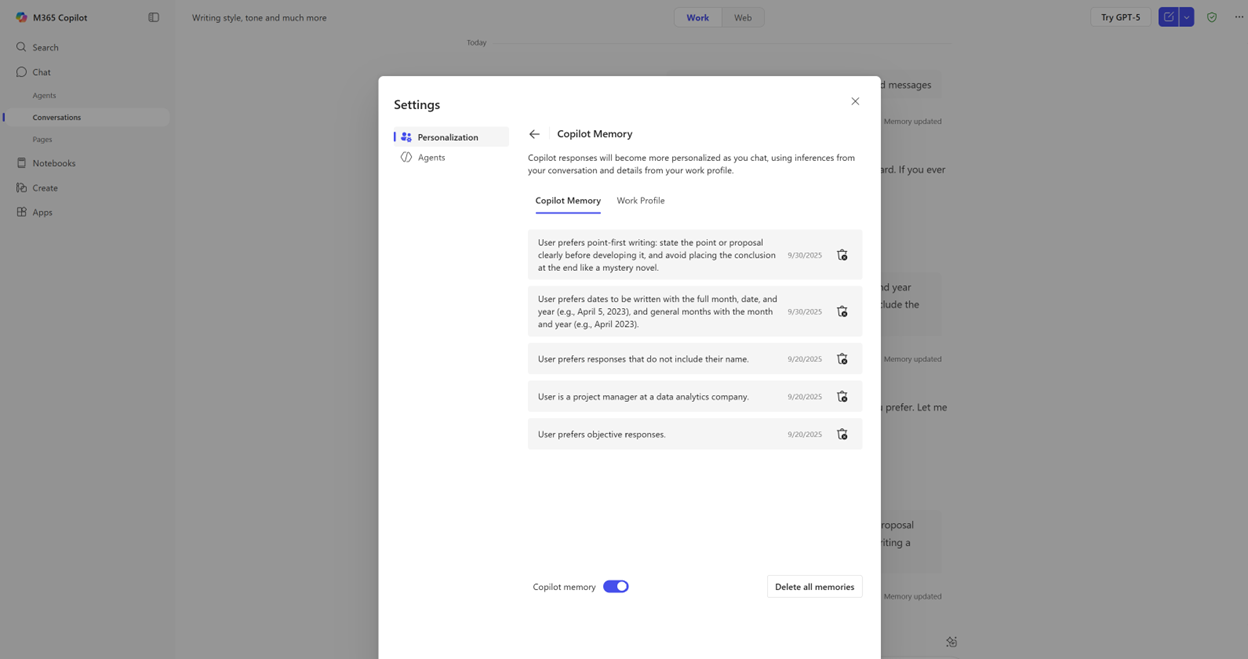Open the Agents settings section
The image size is (1248, 659).
(x=431, y=157)
